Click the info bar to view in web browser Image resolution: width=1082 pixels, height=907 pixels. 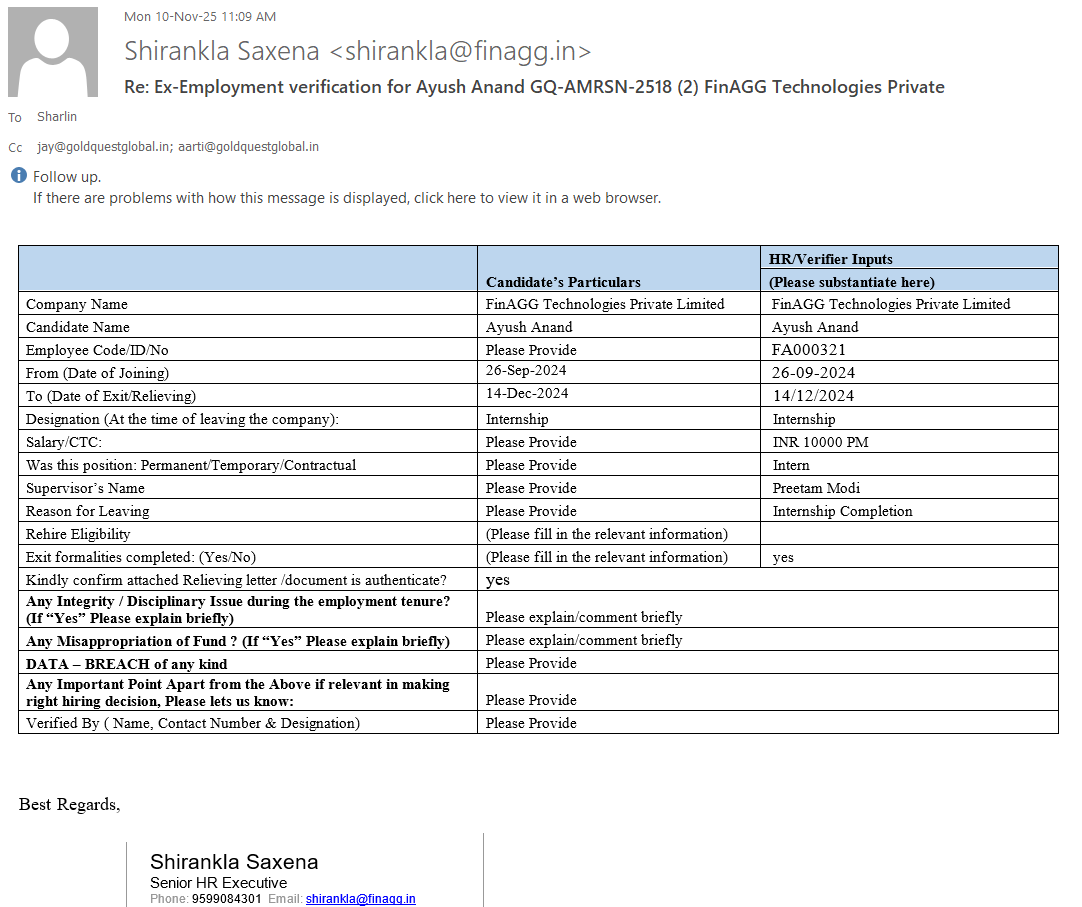coord(346,198)
